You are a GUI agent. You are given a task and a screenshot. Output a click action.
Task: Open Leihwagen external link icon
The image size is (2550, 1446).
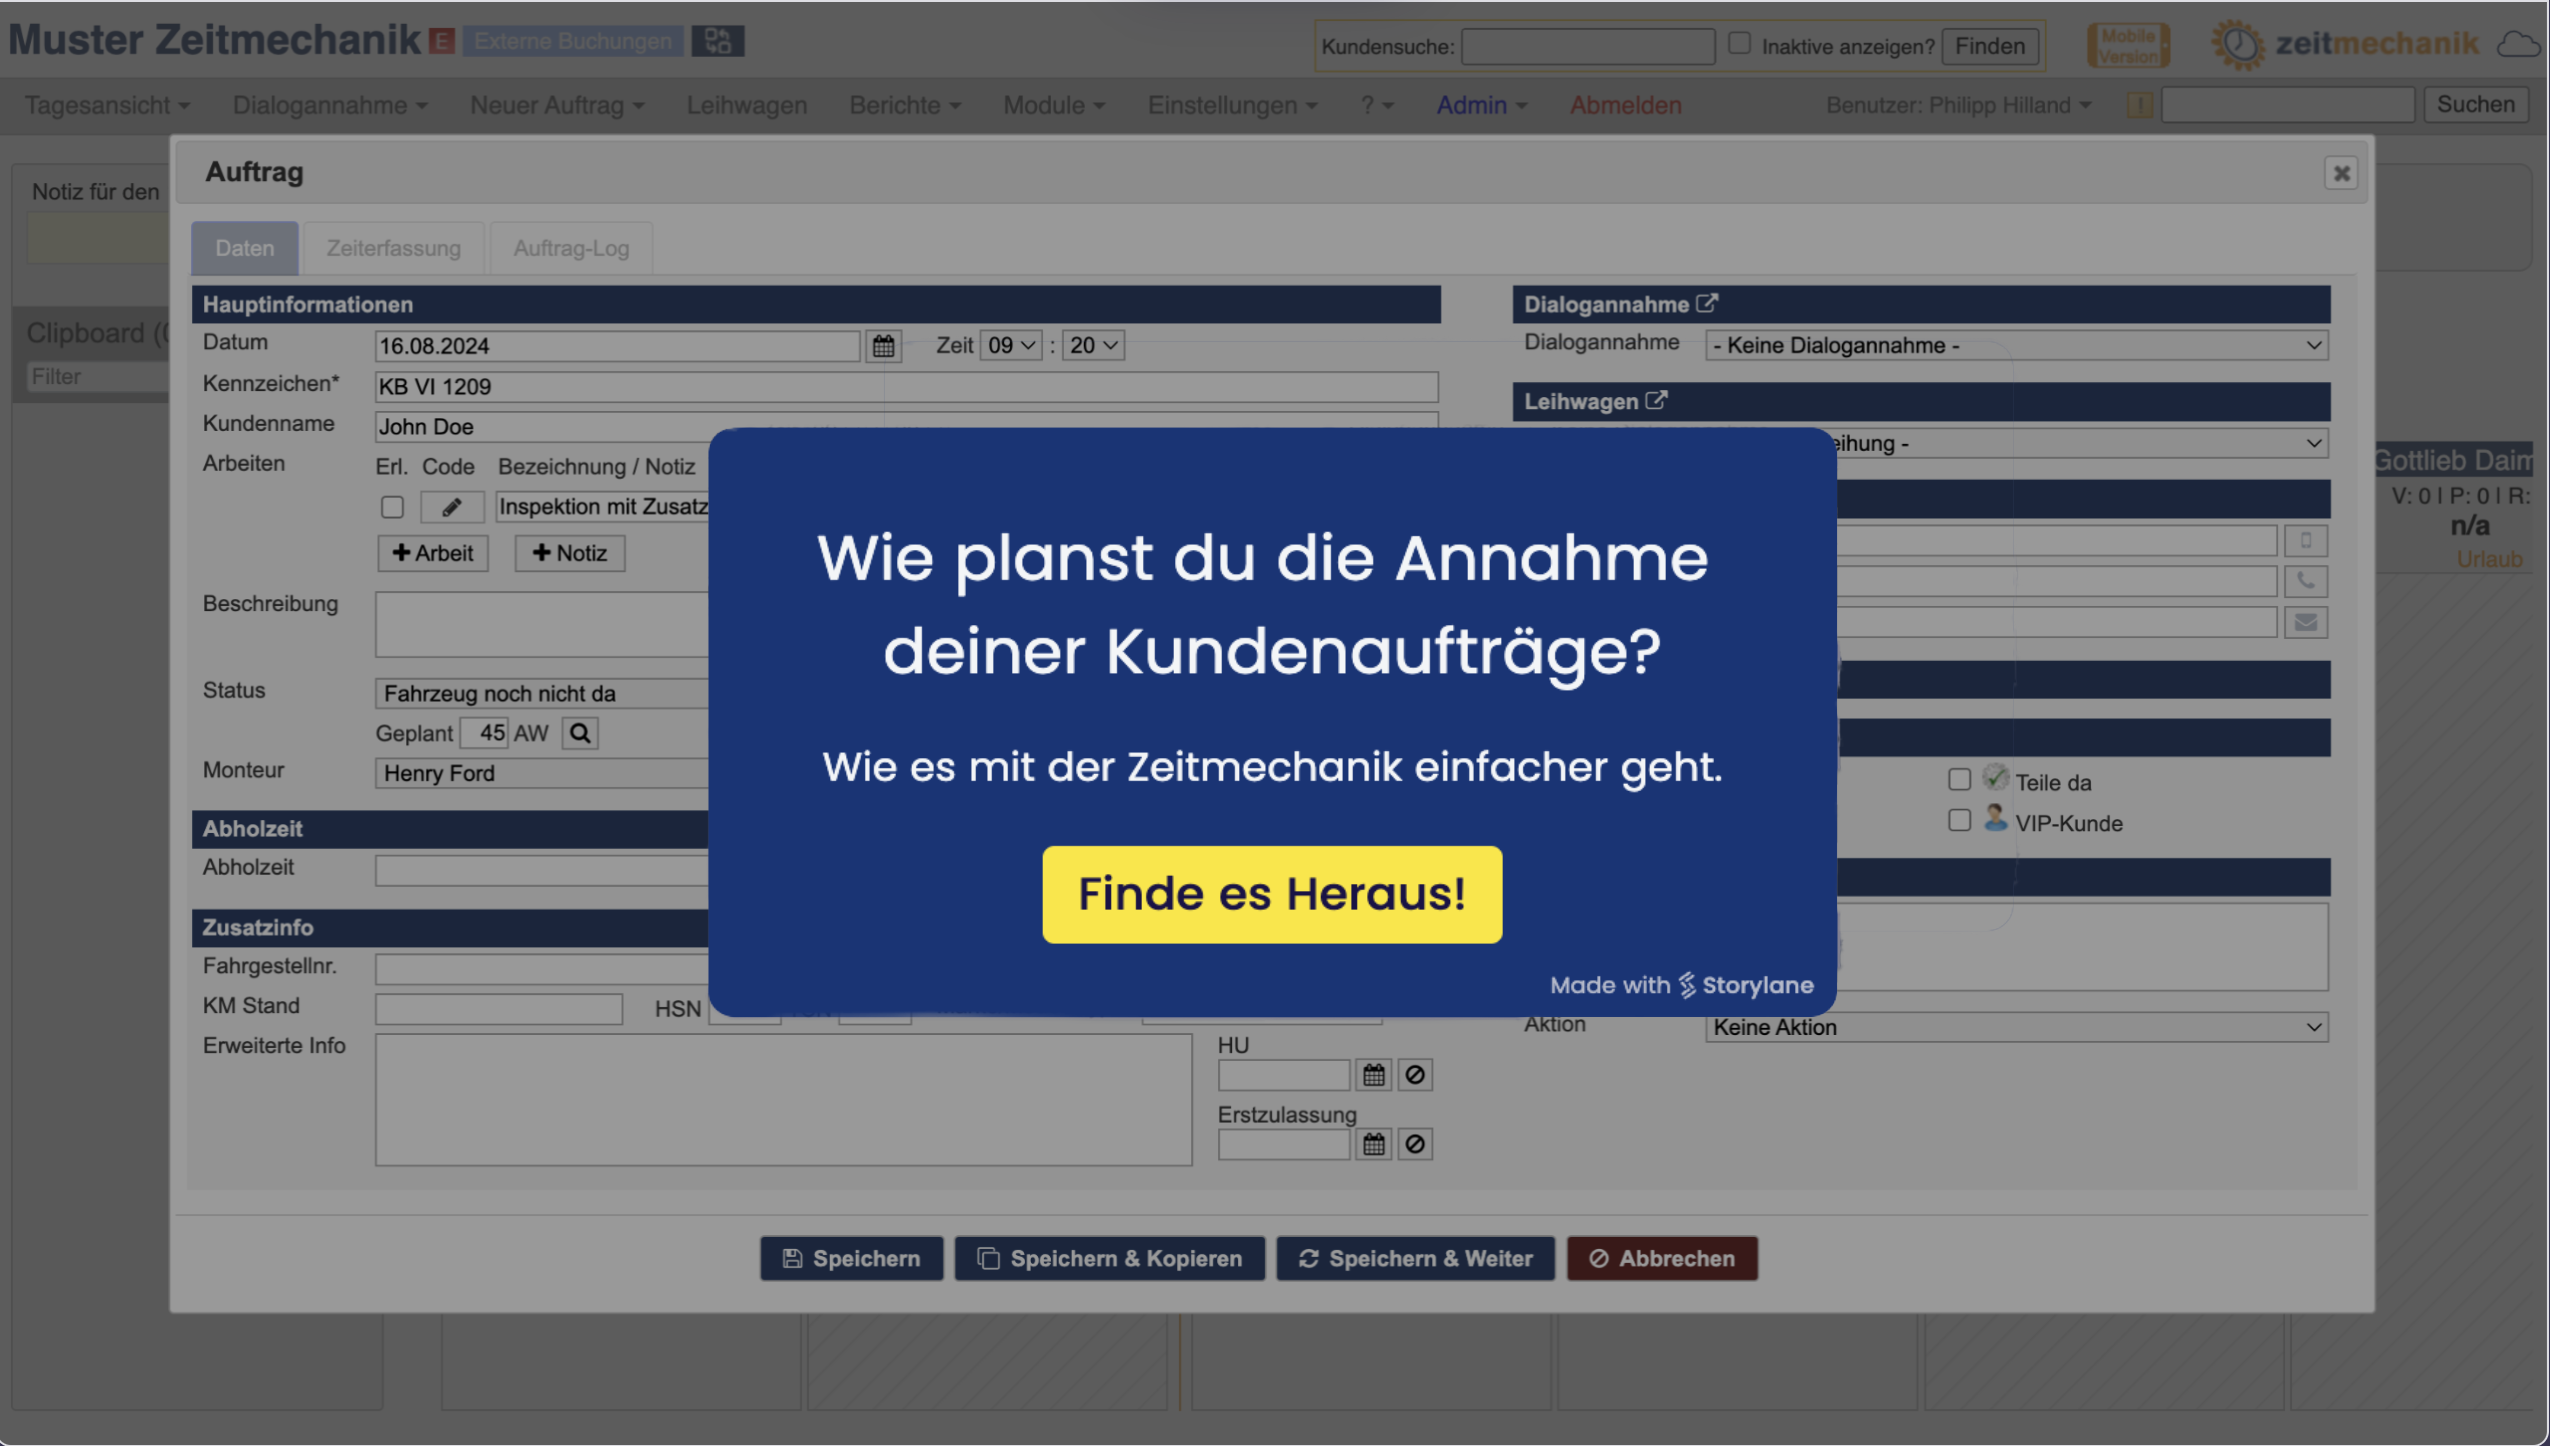coord(1656,400)
